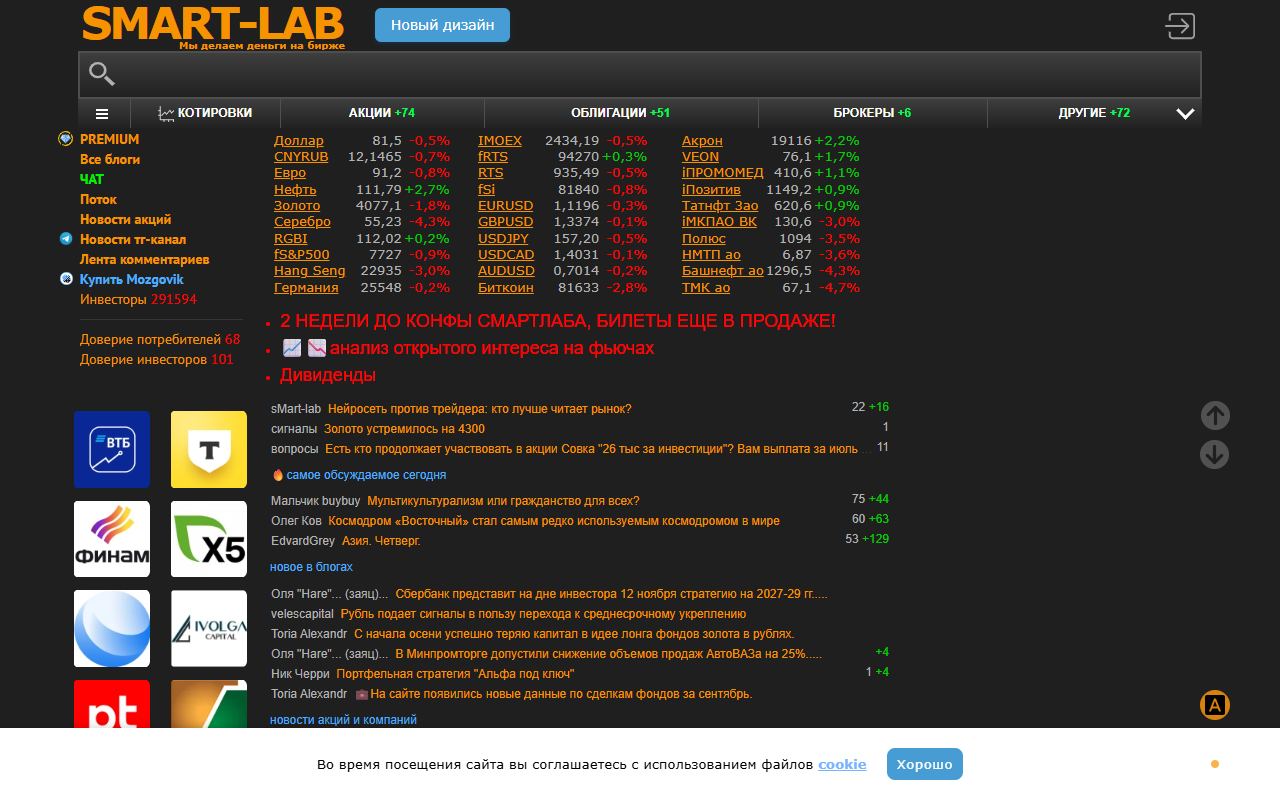Image resolution: width=1280 pixels, height=800 pixels.
Task: Open the Облигации +51 menu
Action: tap(621, 113)
